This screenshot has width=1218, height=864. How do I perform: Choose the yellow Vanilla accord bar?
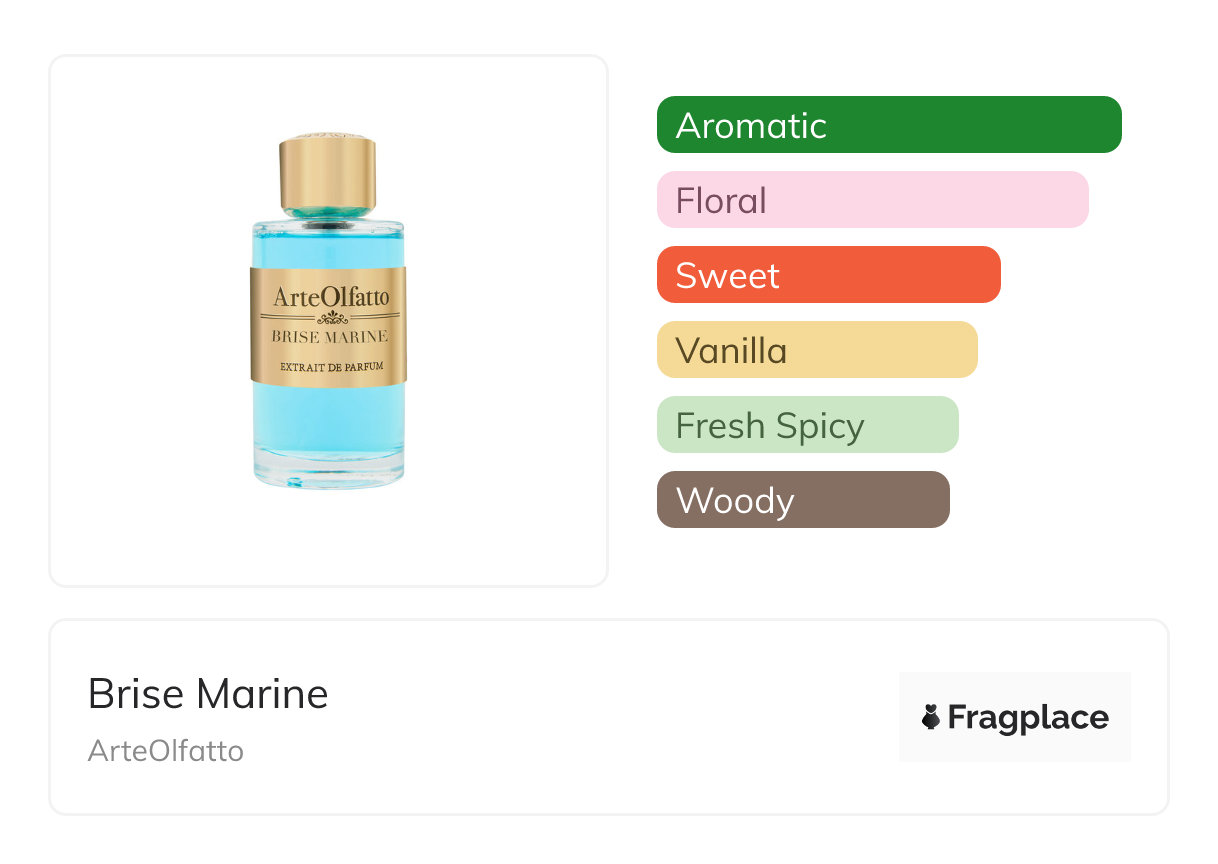pyautogui.click(x=816, y=350)
